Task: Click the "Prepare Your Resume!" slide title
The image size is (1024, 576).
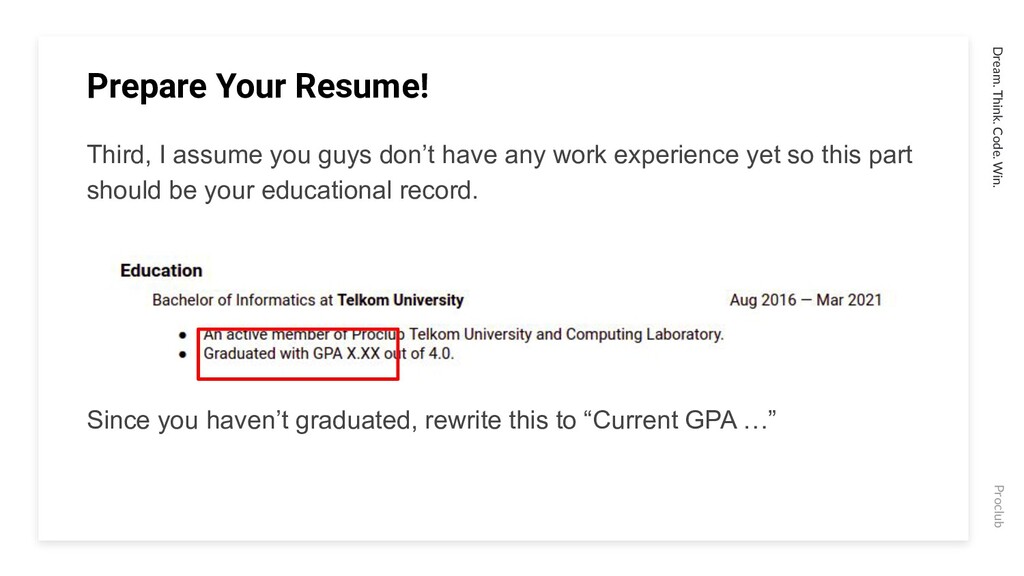Action: click(257, 86)
